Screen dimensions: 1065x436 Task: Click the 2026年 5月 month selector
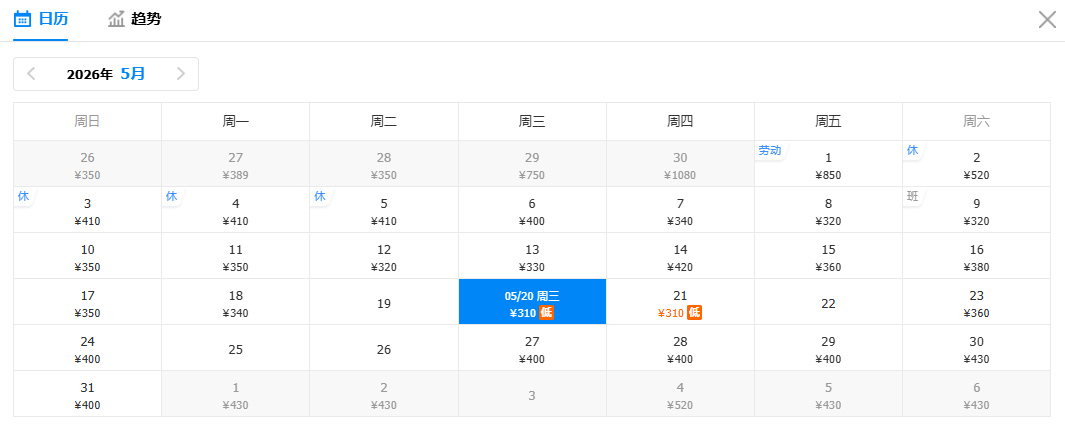click(x=106, y=73)
